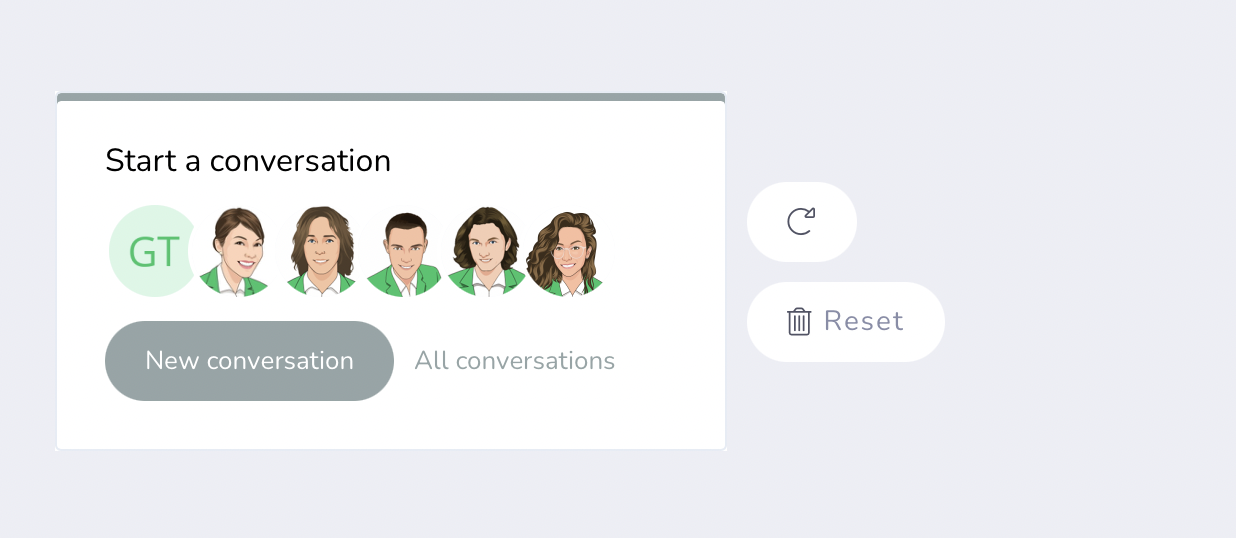Select the agent with dark wavy shoulder-length hair
This screenshot has width=1236, height=538.
point(486,252)
